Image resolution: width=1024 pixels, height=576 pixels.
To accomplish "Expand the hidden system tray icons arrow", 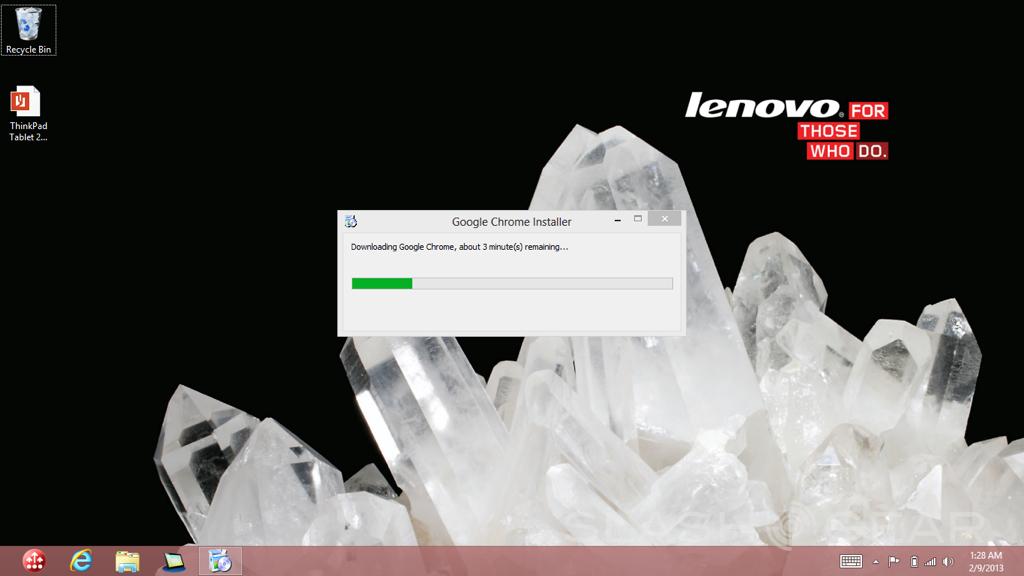I will [x=877, y=561].
